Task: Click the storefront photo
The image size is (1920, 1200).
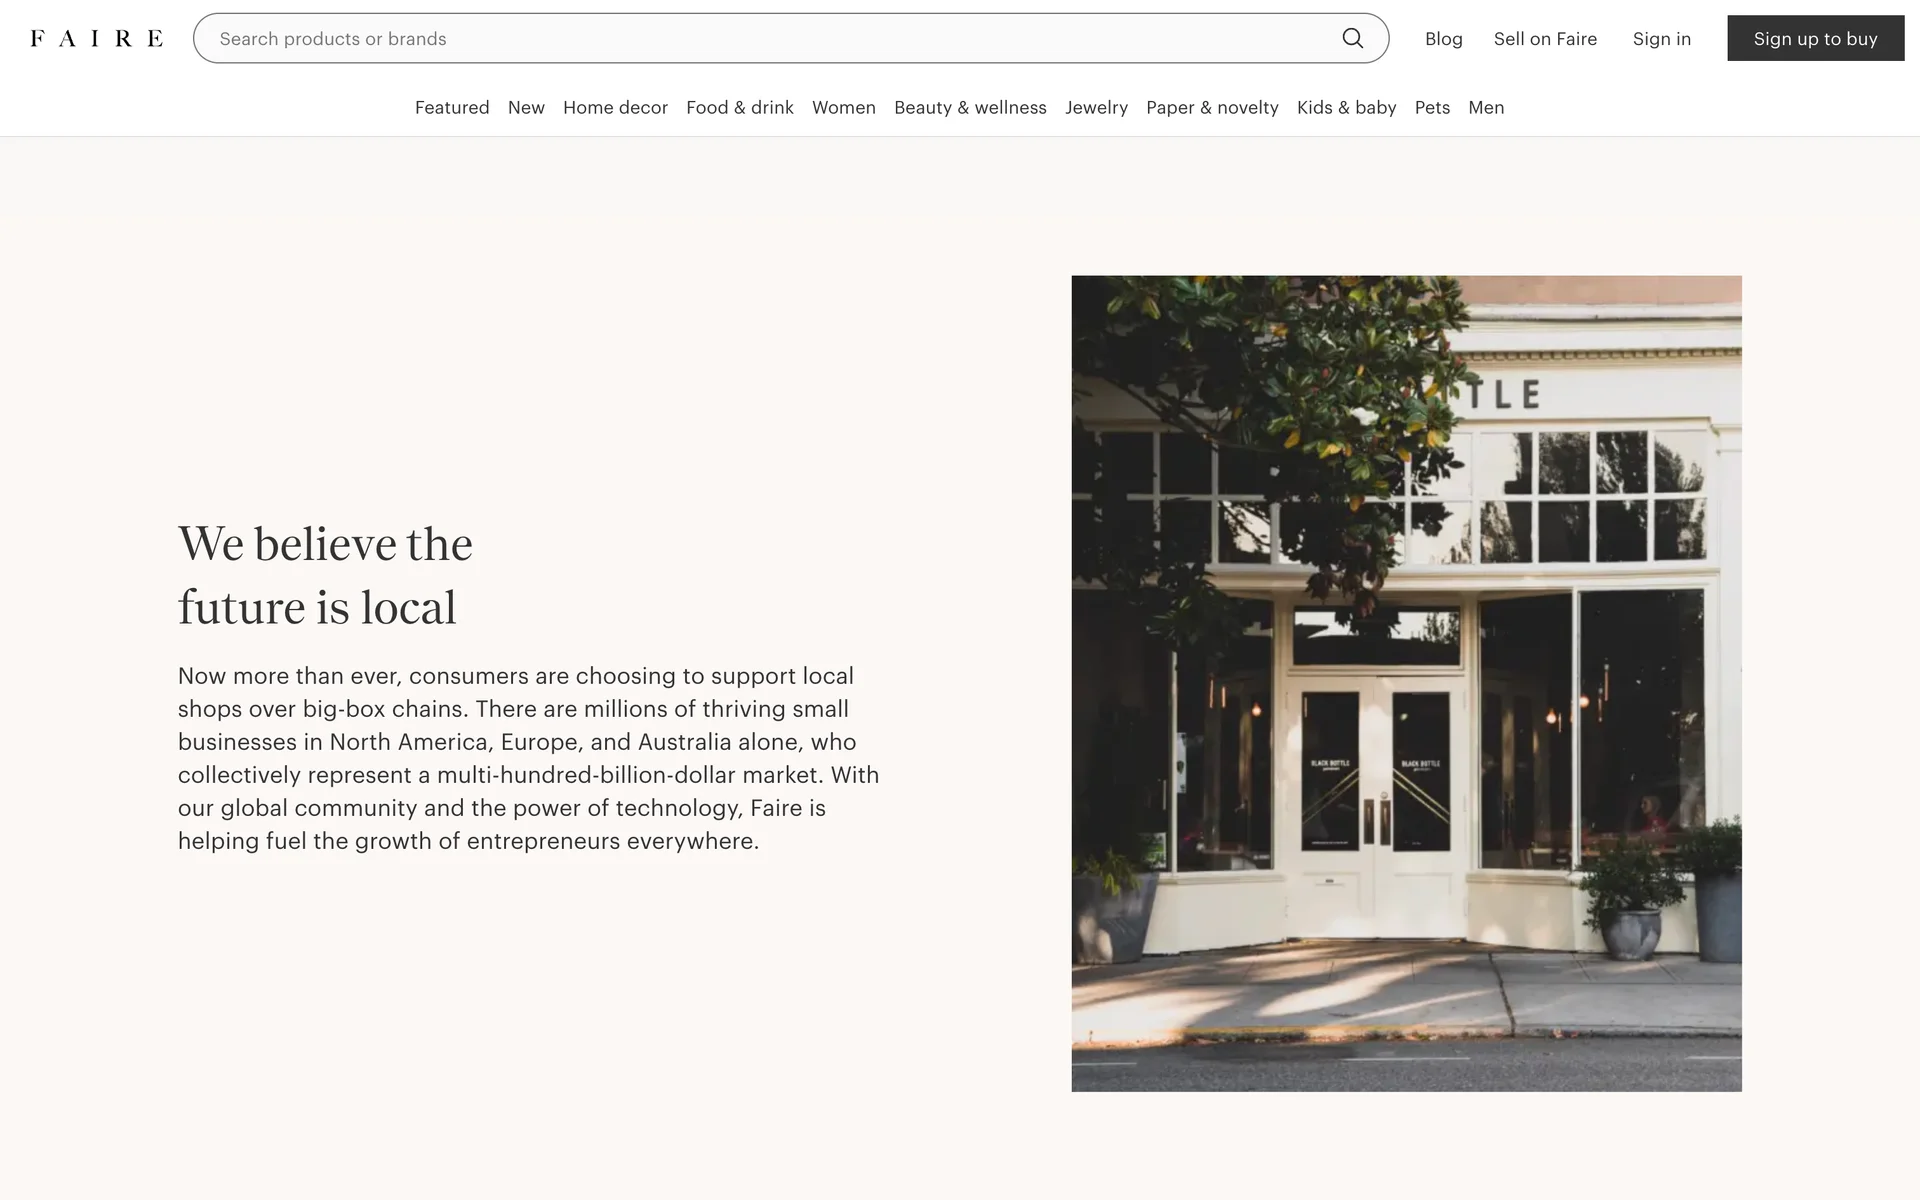Action: click(1406, 683)
